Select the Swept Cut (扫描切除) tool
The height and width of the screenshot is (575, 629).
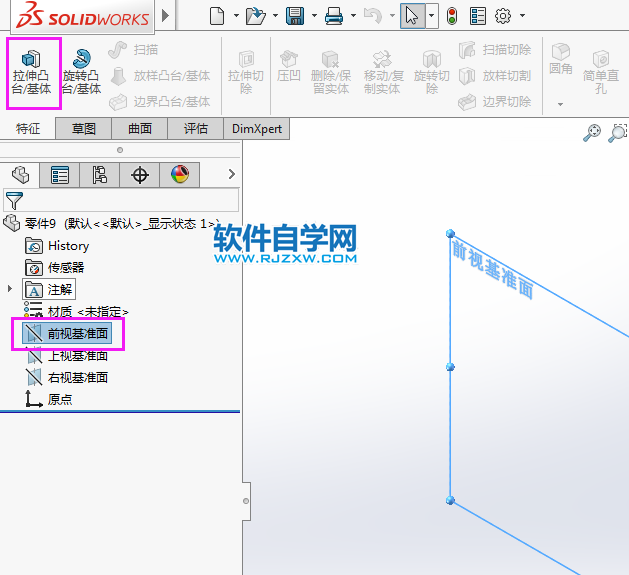point(495,50)
